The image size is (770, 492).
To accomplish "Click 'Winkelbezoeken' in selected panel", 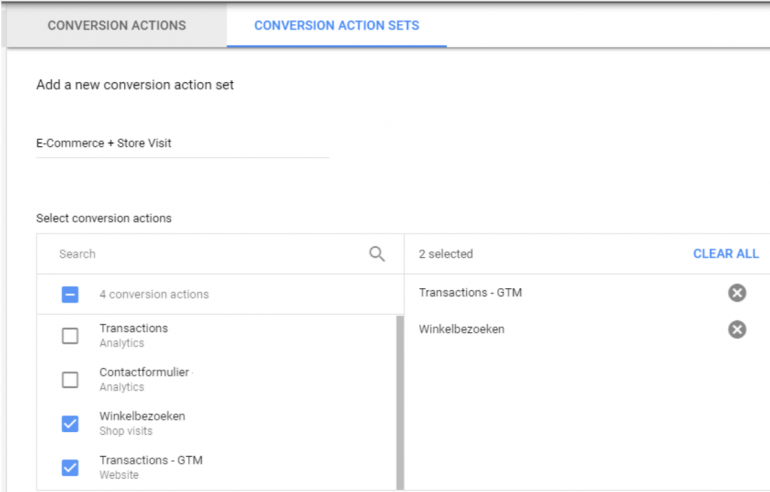I will point(461,329).
